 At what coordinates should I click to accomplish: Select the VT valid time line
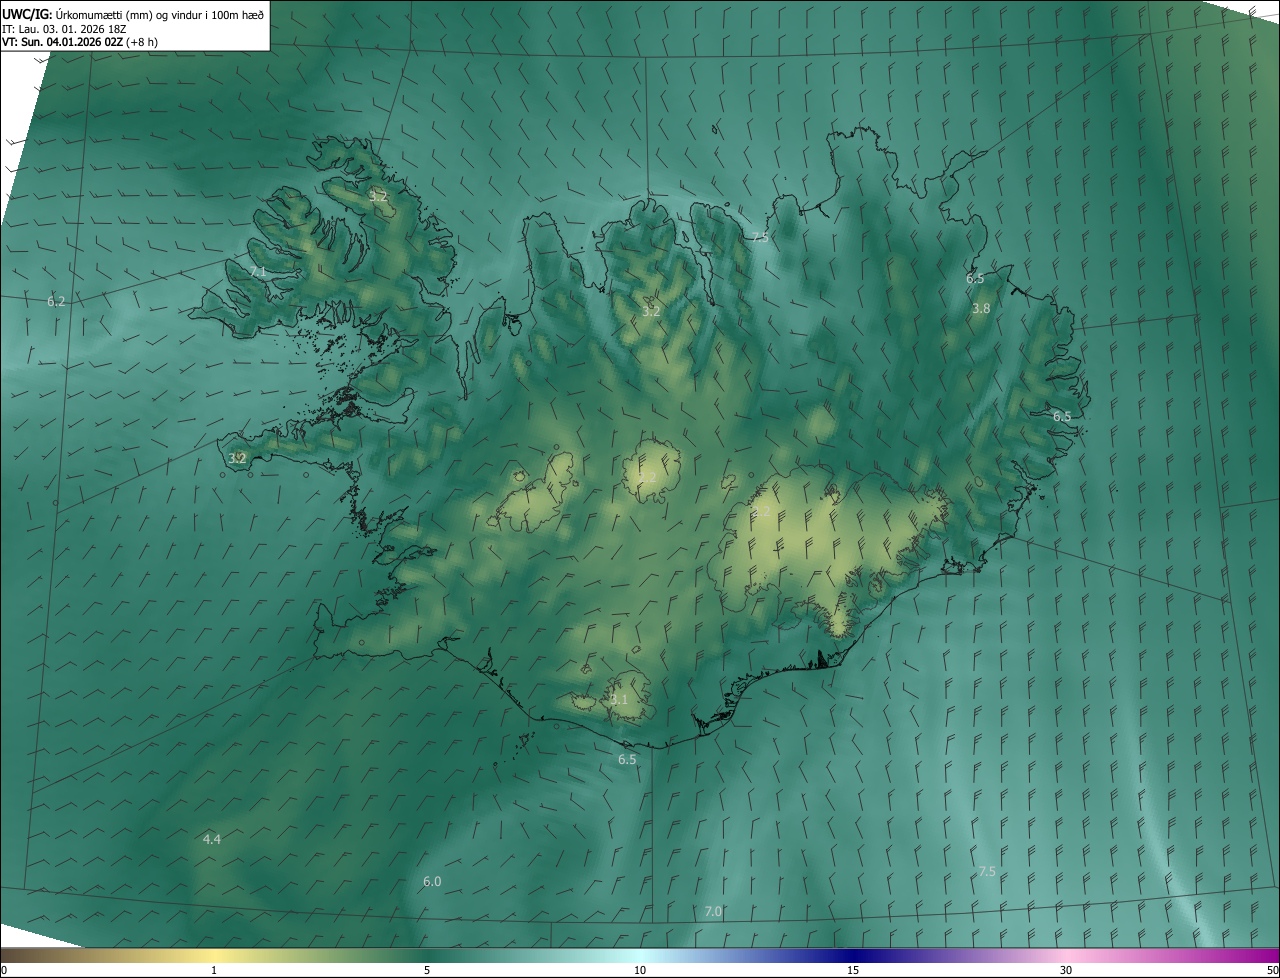click(80, 42)
